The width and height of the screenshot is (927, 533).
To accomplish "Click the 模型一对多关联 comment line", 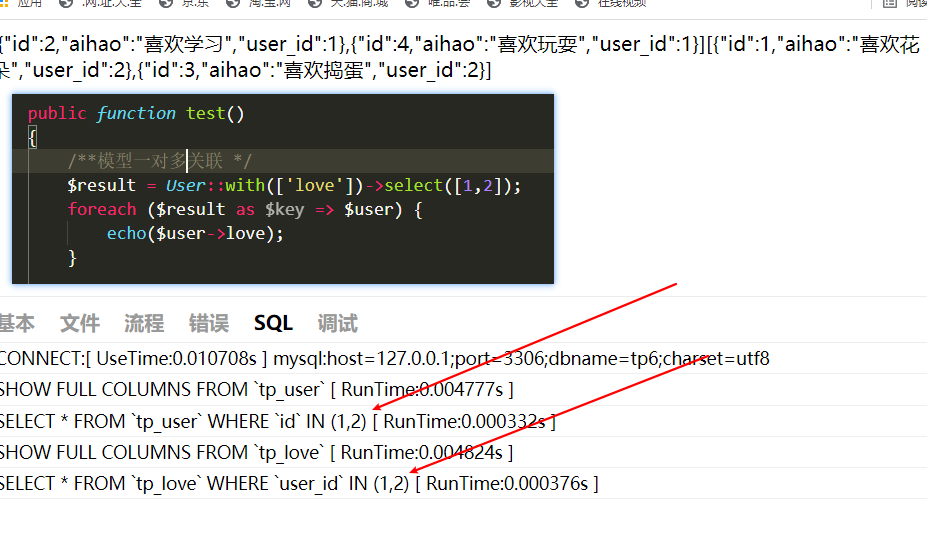I will point(160,161).
